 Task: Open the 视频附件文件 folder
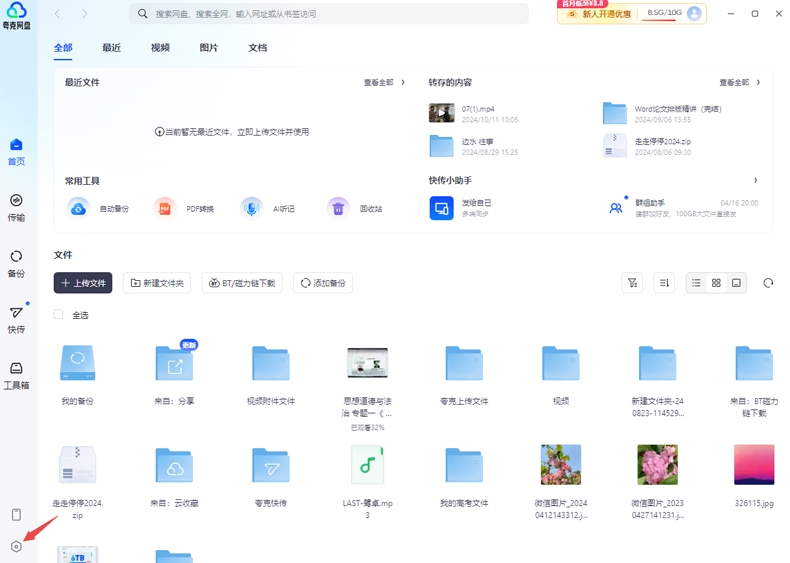271,363
